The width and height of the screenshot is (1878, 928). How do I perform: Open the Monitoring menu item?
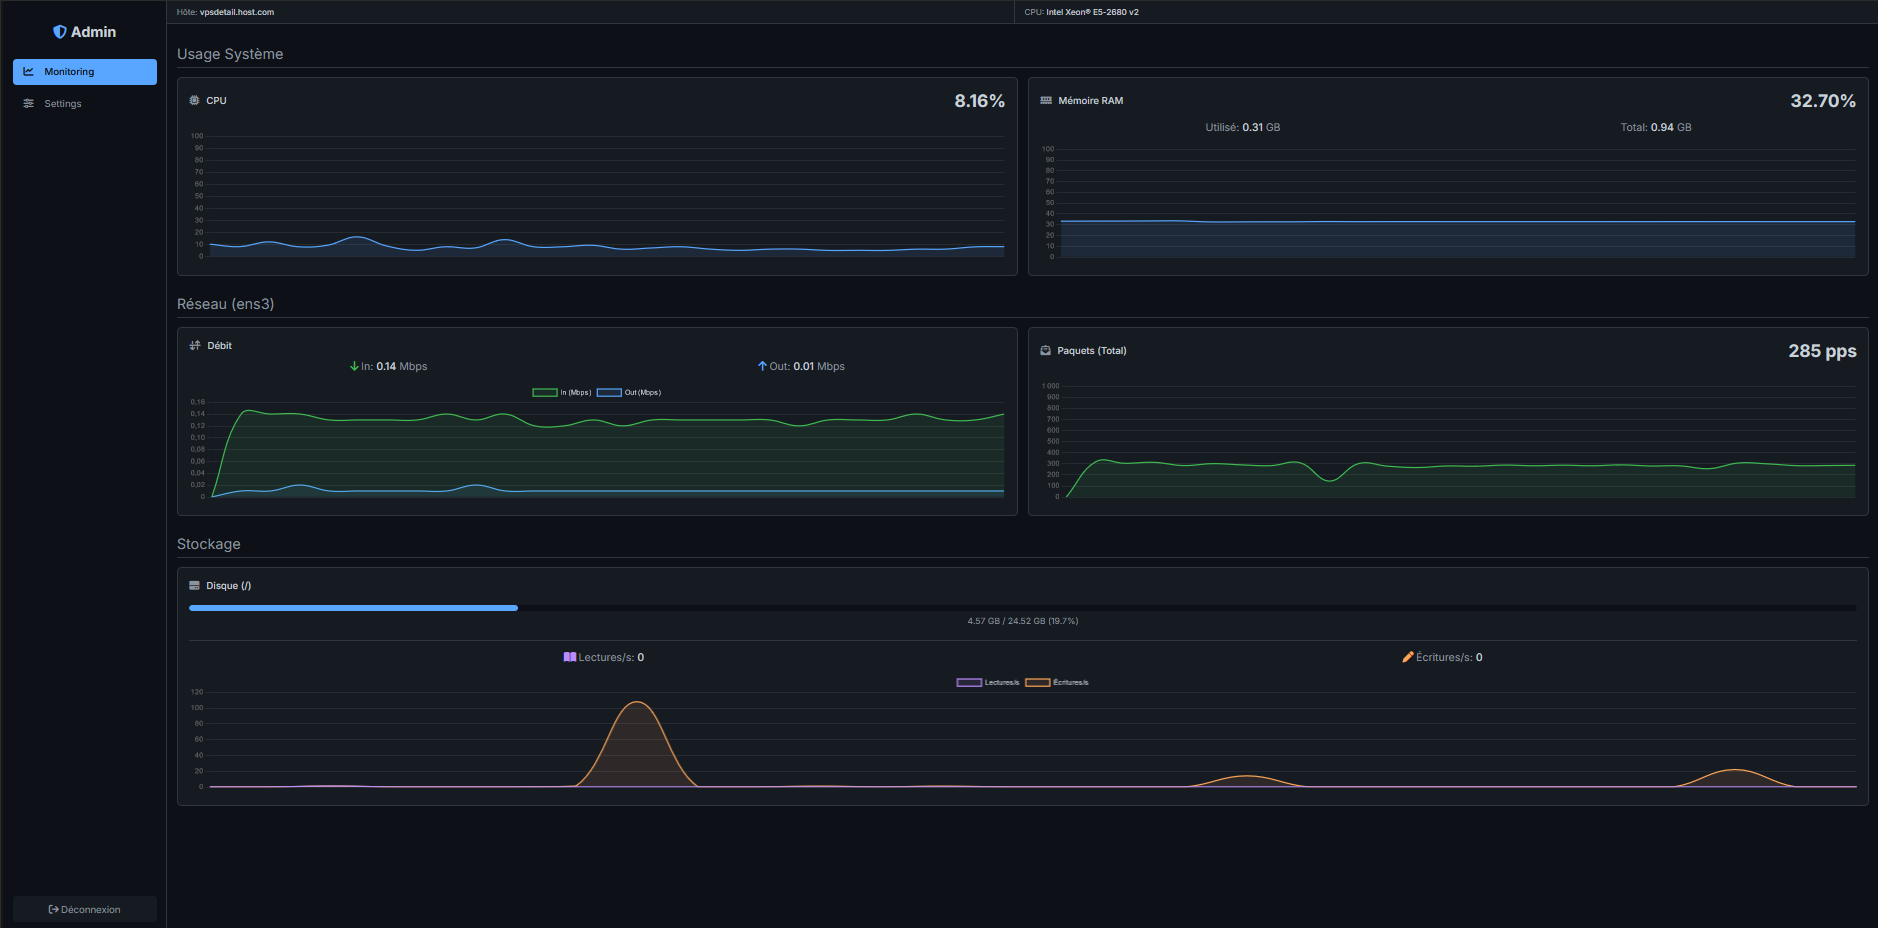(x=85, y=72)
